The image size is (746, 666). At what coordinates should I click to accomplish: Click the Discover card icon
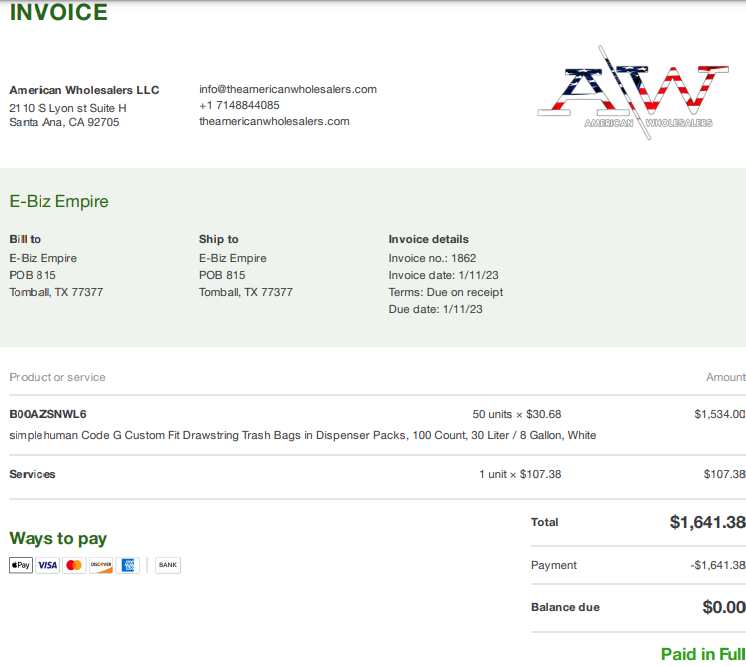[101, 565]
